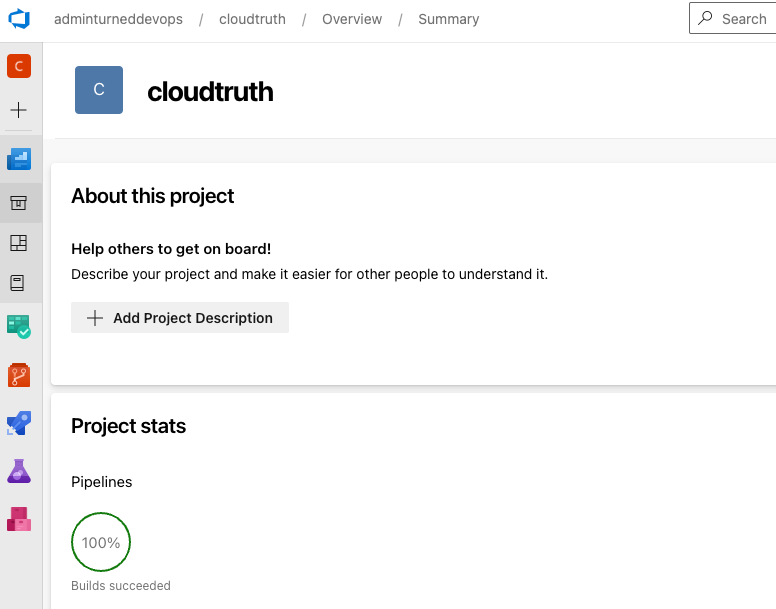Open the Repos icon in sidebar
776x609 pixels.
pyautogui.click(x=19, y=375)
